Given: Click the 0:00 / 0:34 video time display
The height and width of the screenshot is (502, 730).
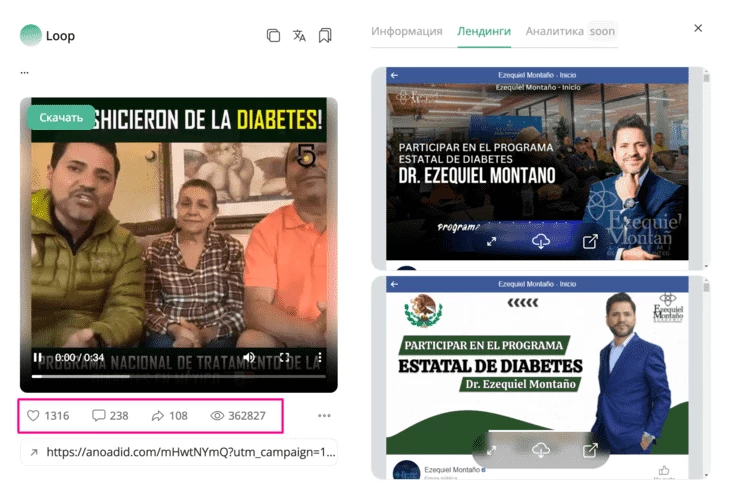Looking at the screenshot, I should pos(80,357).
